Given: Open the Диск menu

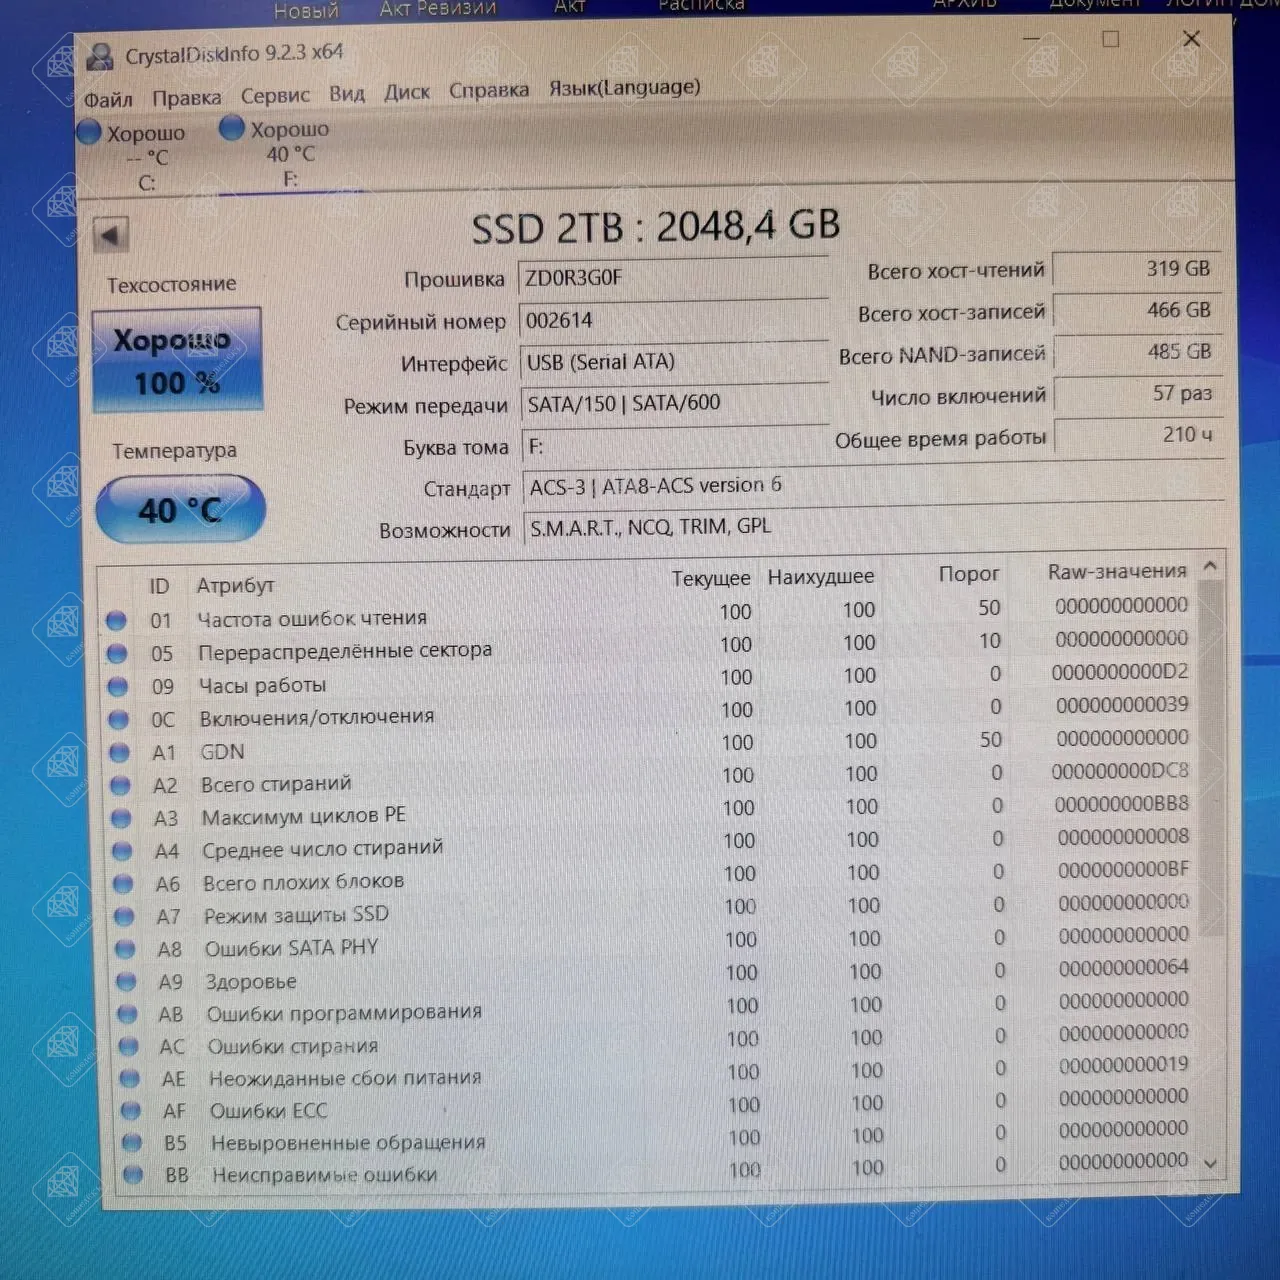Looking at the screenshot, I should pyautogui.click(x=407, y=92).
